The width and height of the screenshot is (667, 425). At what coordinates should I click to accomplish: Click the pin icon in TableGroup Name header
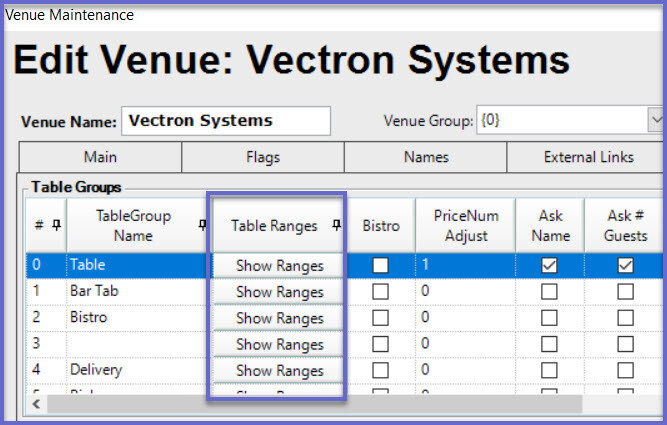pos(203,225)
